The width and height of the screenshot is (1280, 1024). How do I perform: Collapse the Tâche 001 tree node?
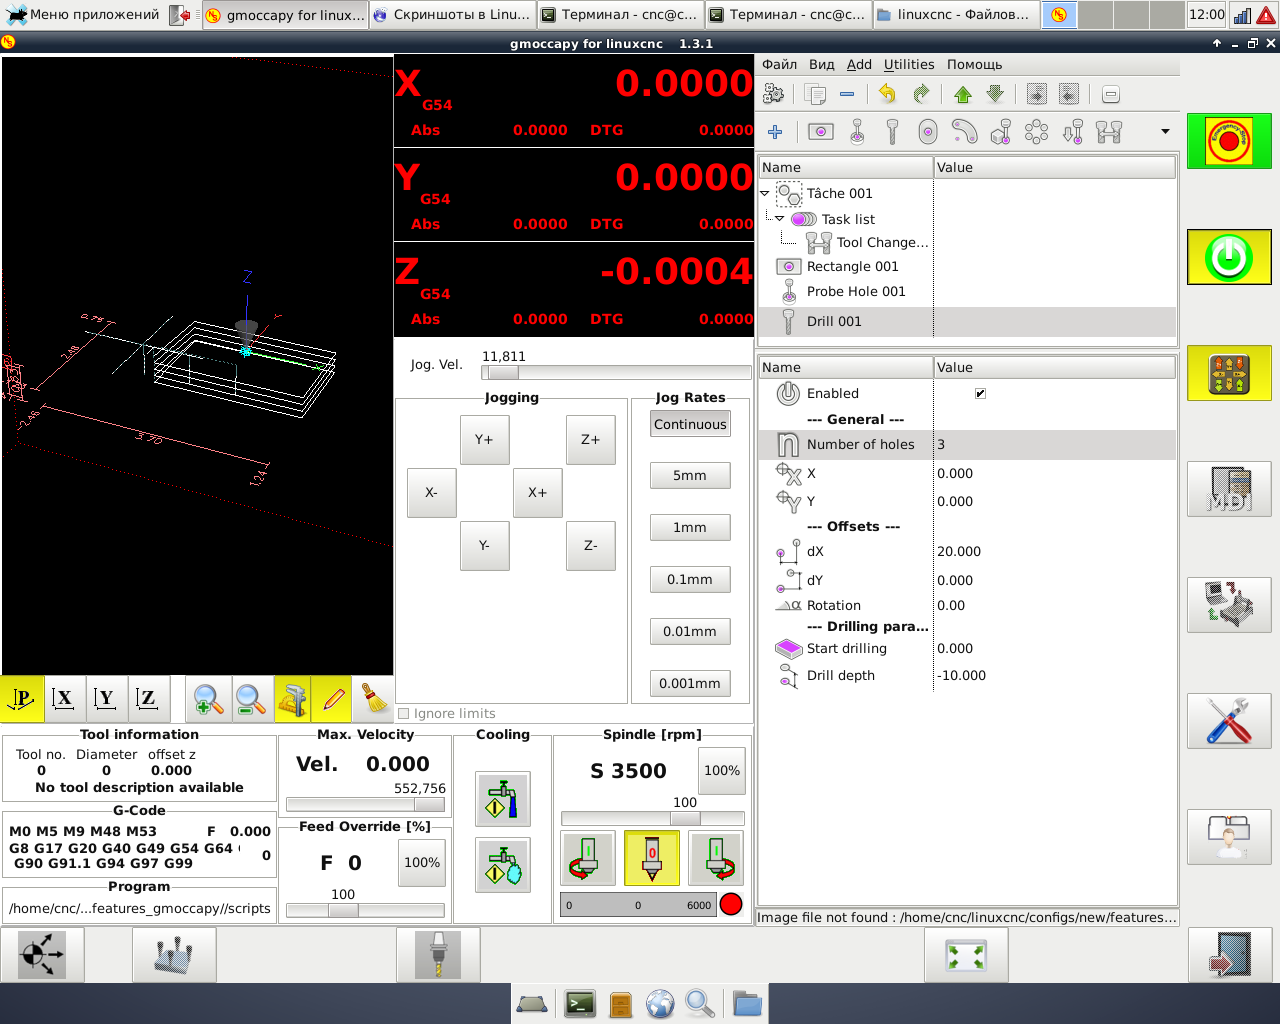(x=765, y=194)
